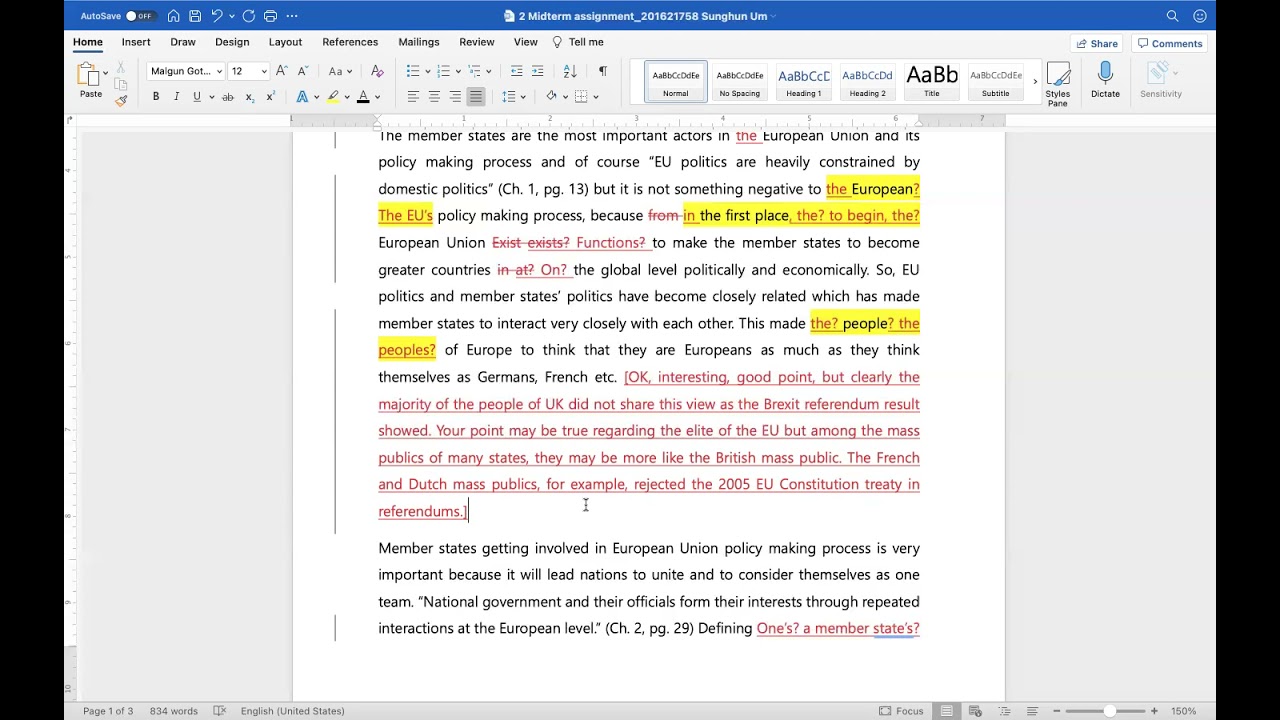The height and width of the screenshot is (720, 1280).
Task: Select Justify alignment
Action: click(x=476, y=97)
